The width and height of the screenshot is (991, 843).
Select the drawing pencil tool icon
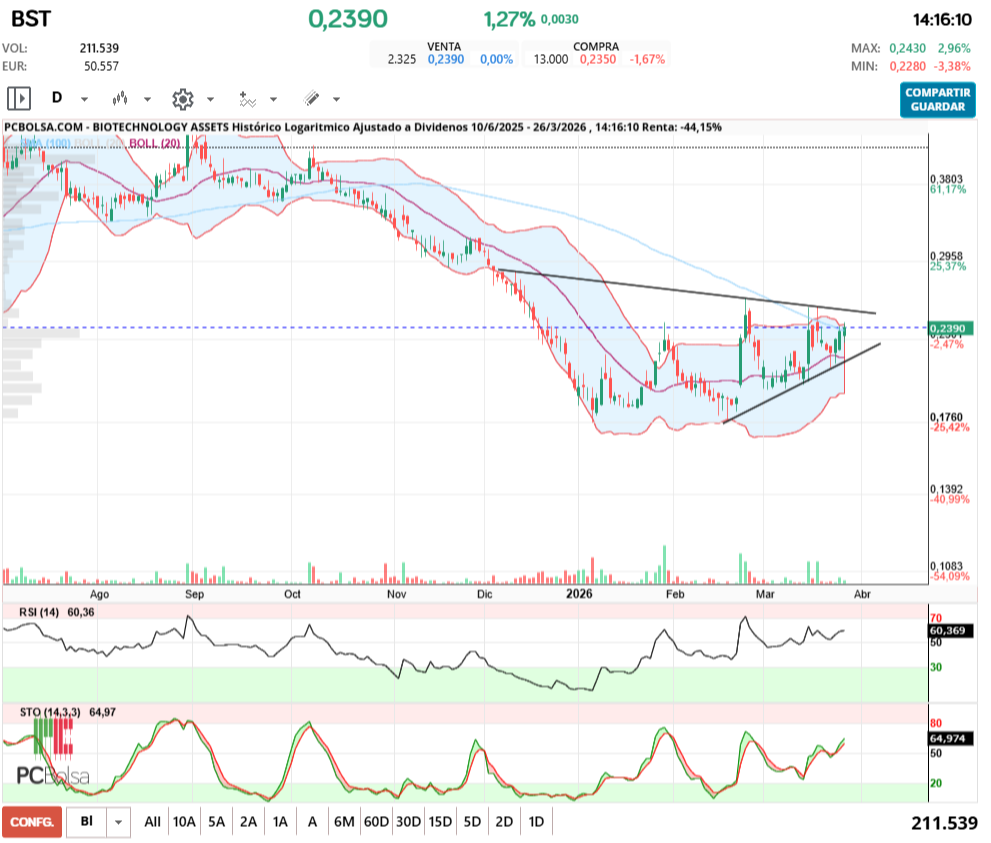(311, 99)
